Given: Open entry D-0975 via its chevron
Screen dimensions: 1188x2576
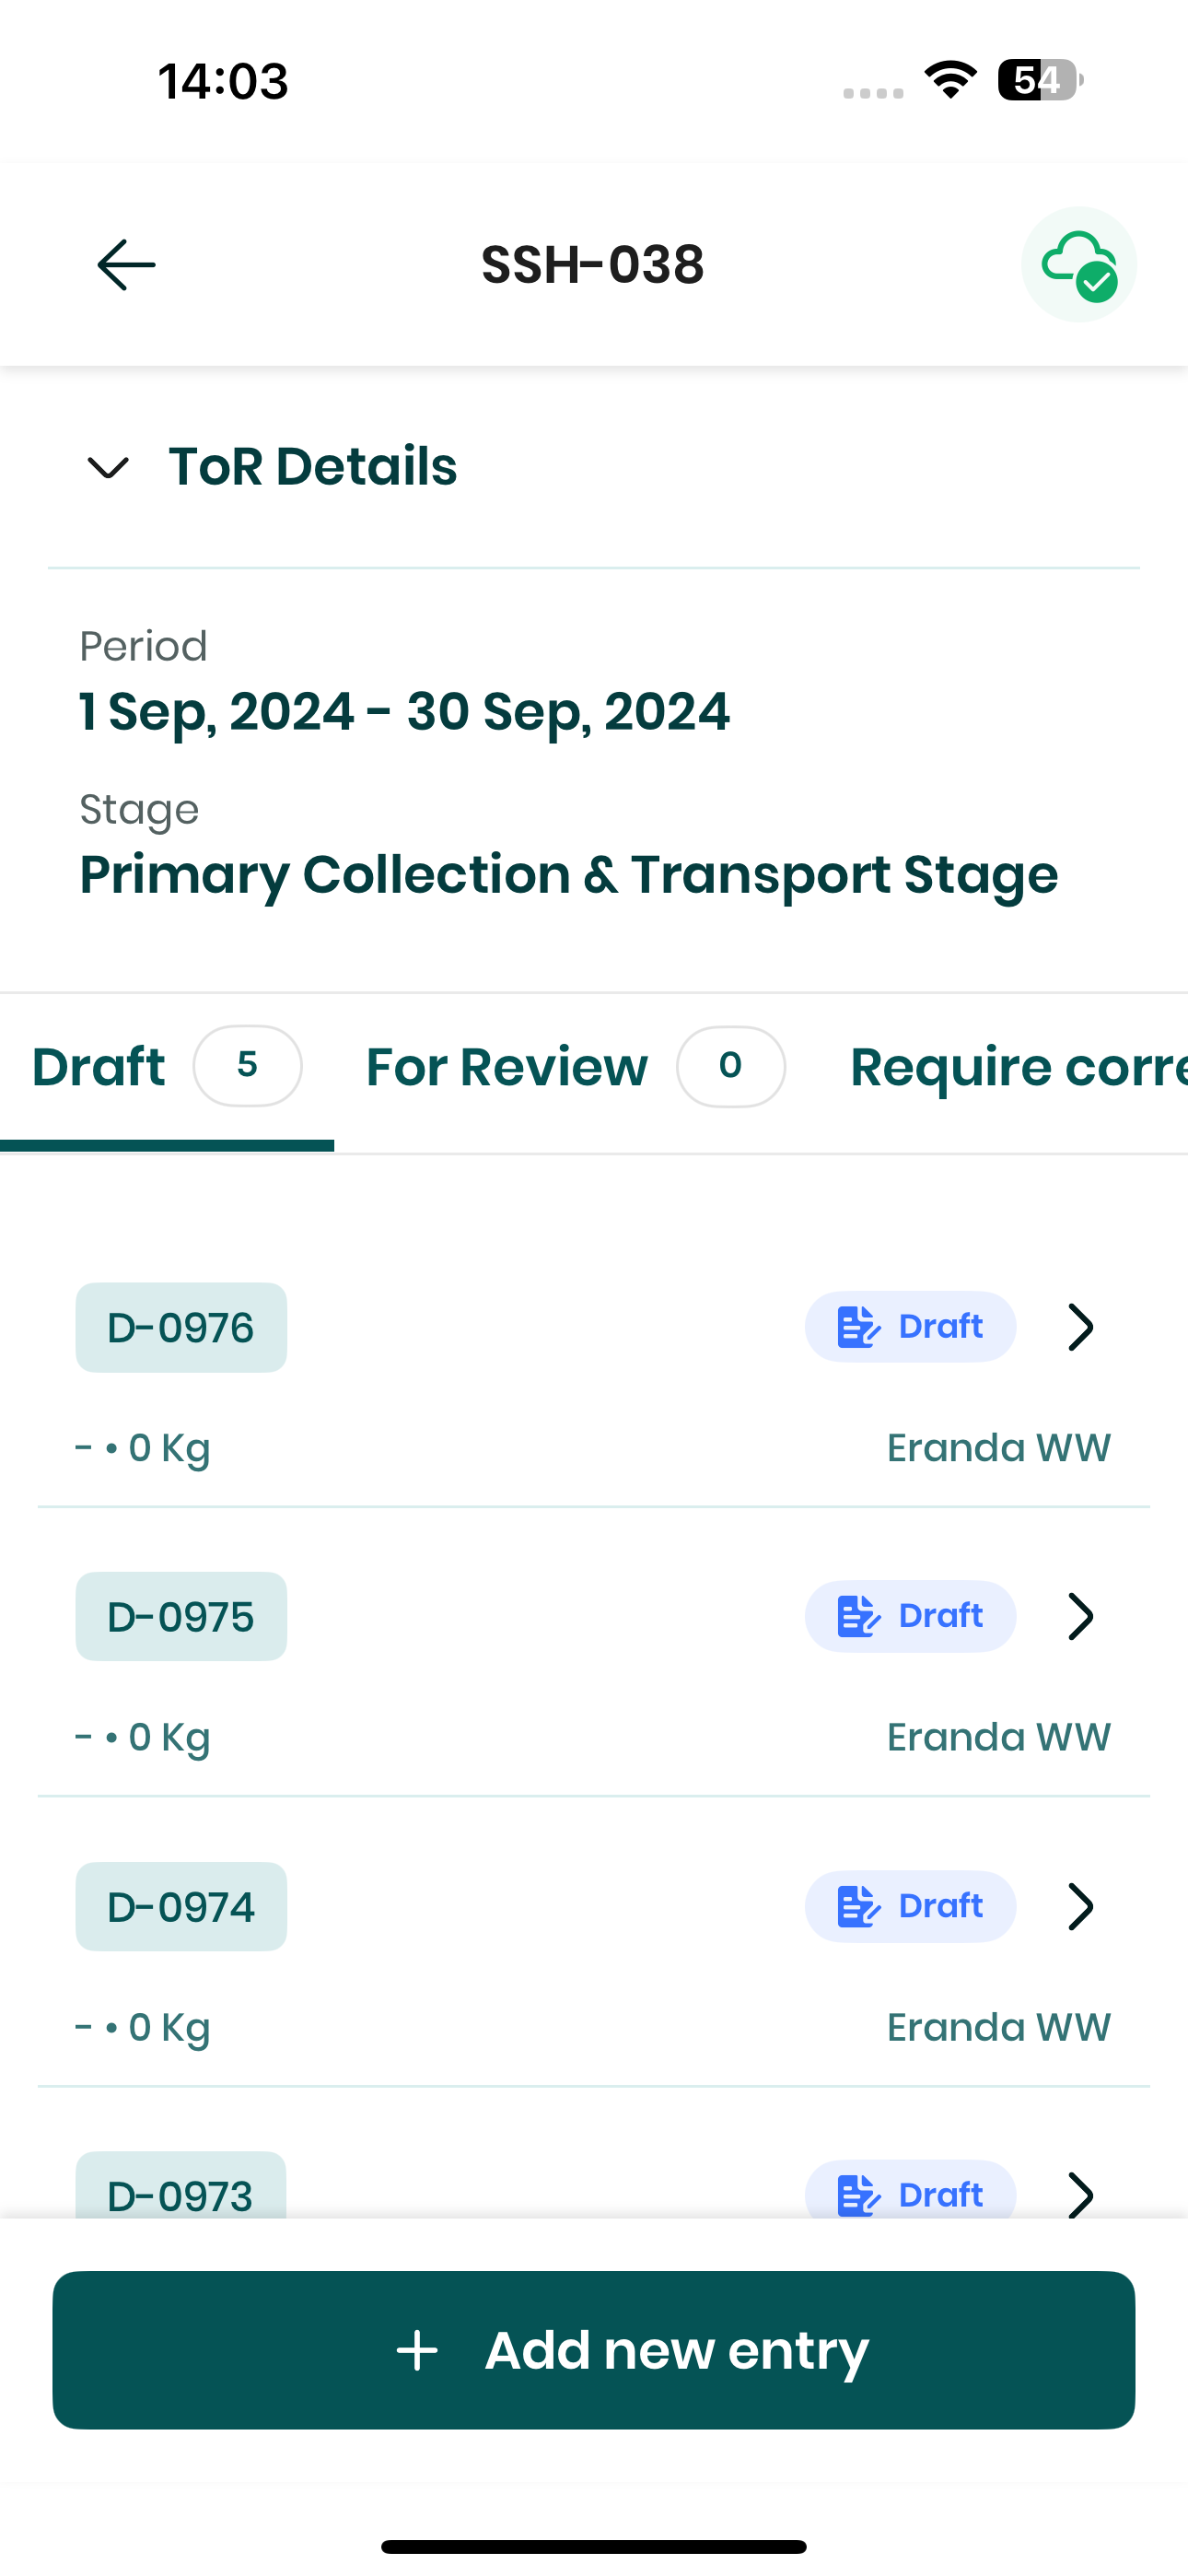Looking at the screenshot, I should pyautogui.click(x=1080, y=1616).
